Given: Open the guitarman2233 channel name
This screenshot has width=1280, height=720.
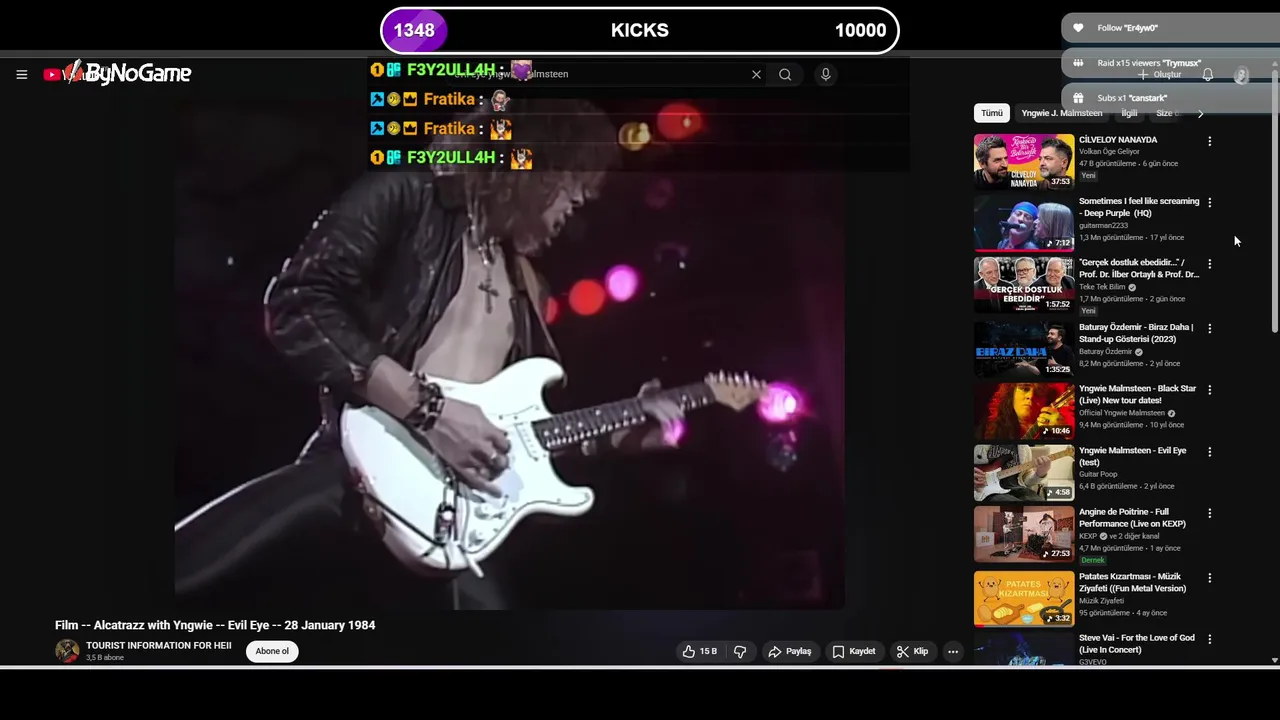Looking at the screenshot, I should click(x=1103, y=226).
